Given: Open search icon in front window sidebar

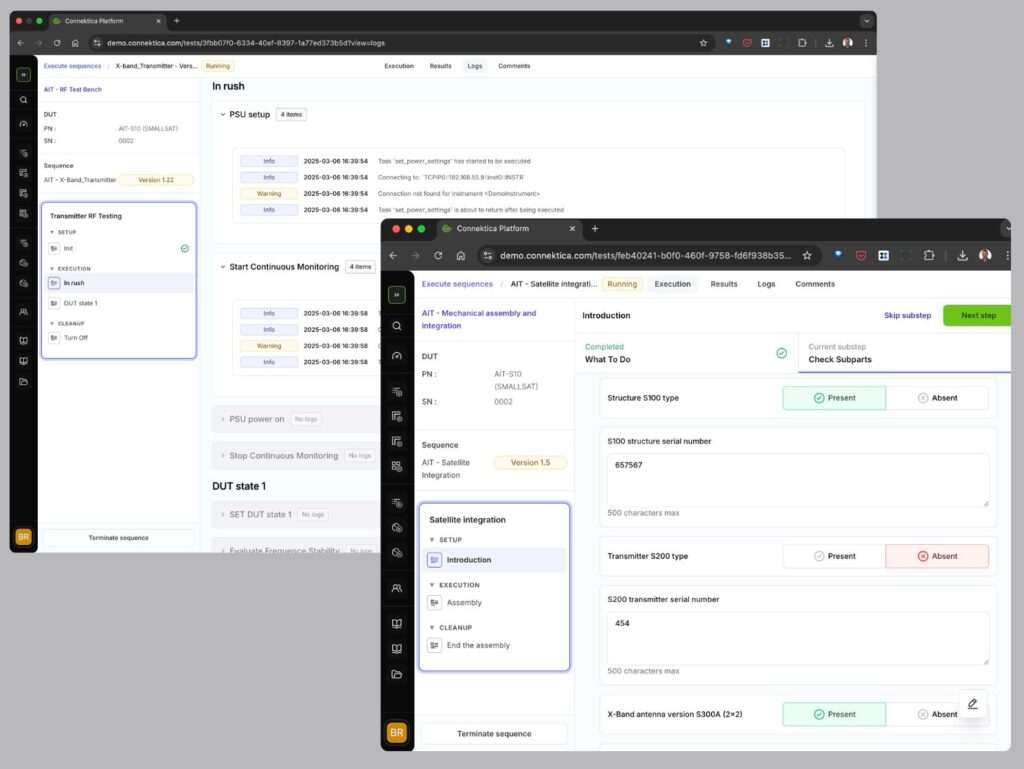Looking at the screenshot, I should tap(396, 326).
